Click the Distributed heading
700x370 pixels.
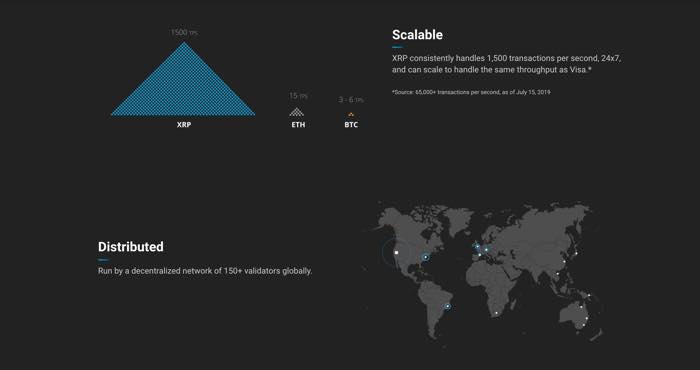(x=131, y=247)
